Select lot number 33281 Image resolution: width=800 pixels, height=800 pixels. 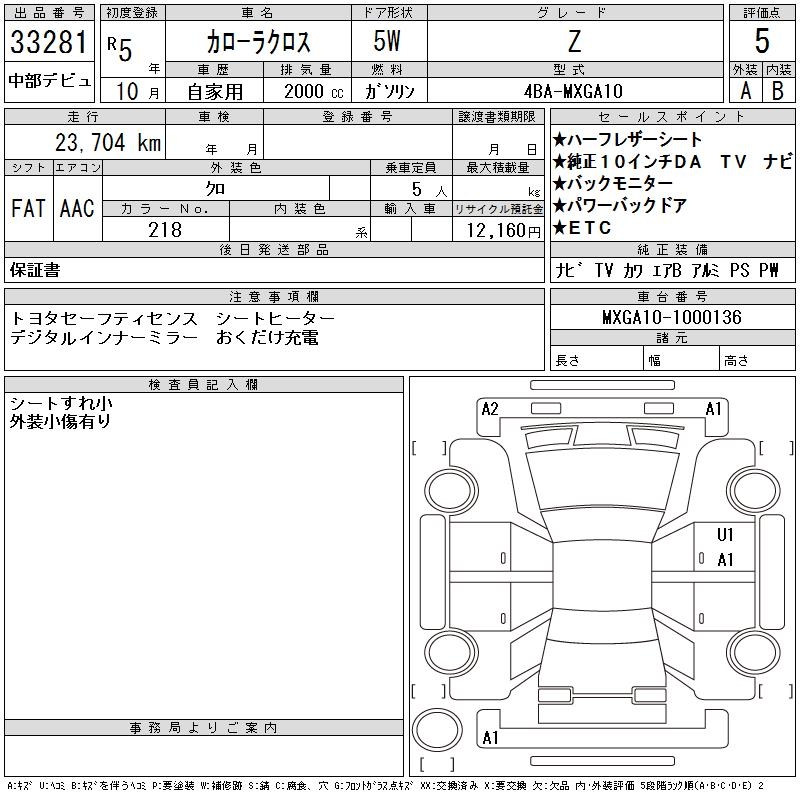tap(50, 43)
